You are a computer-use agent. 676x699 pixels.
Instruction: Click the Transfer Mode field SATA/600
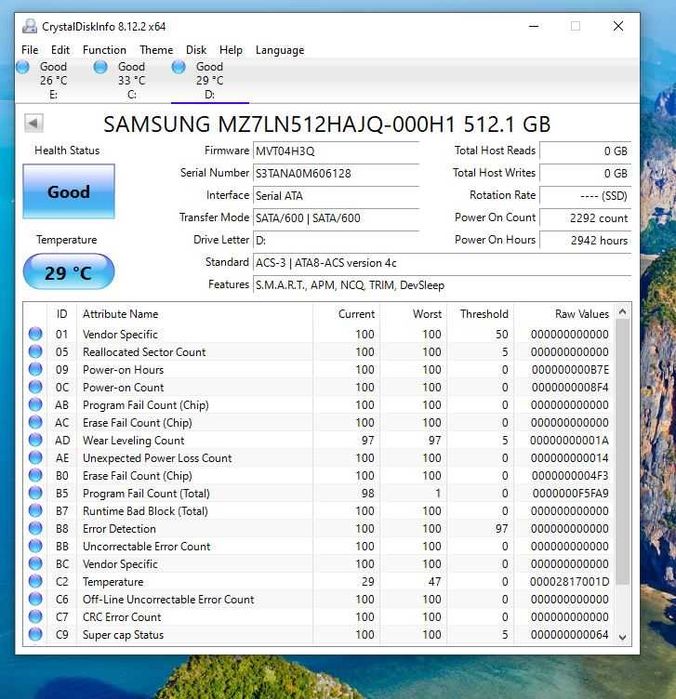point(336,218)
